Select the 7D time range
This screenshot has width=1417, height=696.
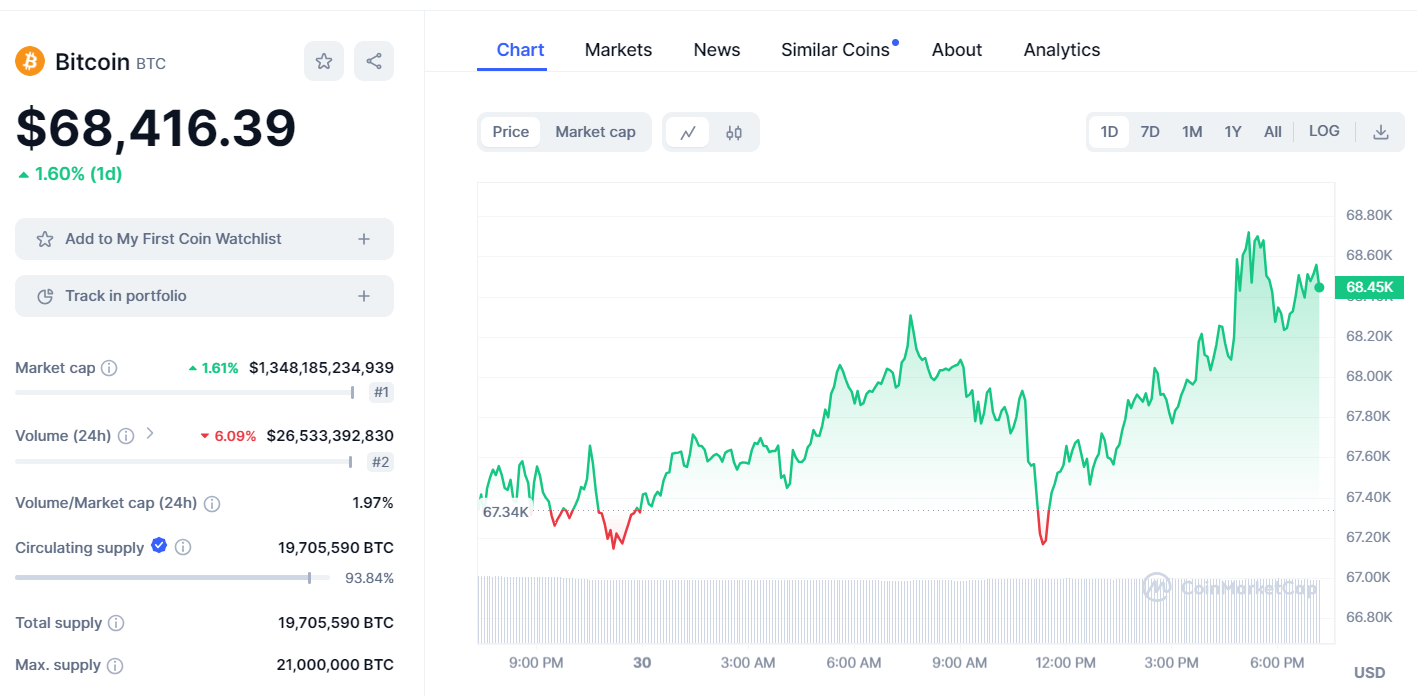pos(1150,132)
